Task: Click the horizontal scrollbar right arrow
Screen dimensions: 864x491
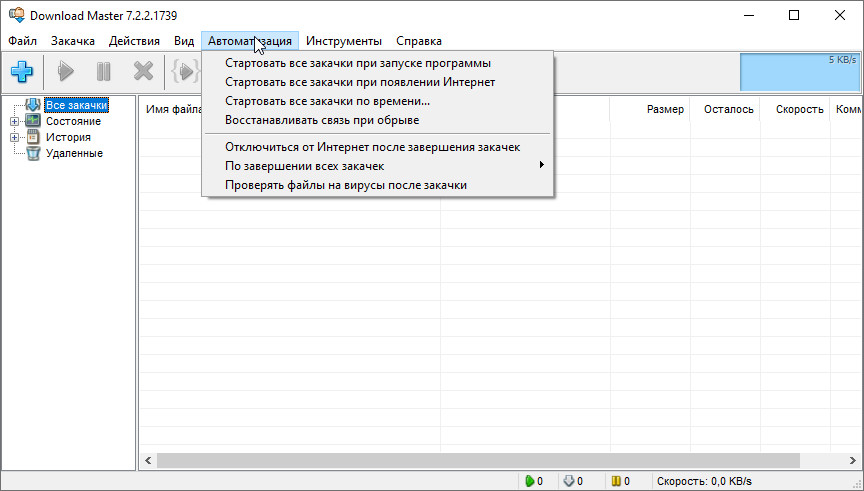Action: point(853,461)
